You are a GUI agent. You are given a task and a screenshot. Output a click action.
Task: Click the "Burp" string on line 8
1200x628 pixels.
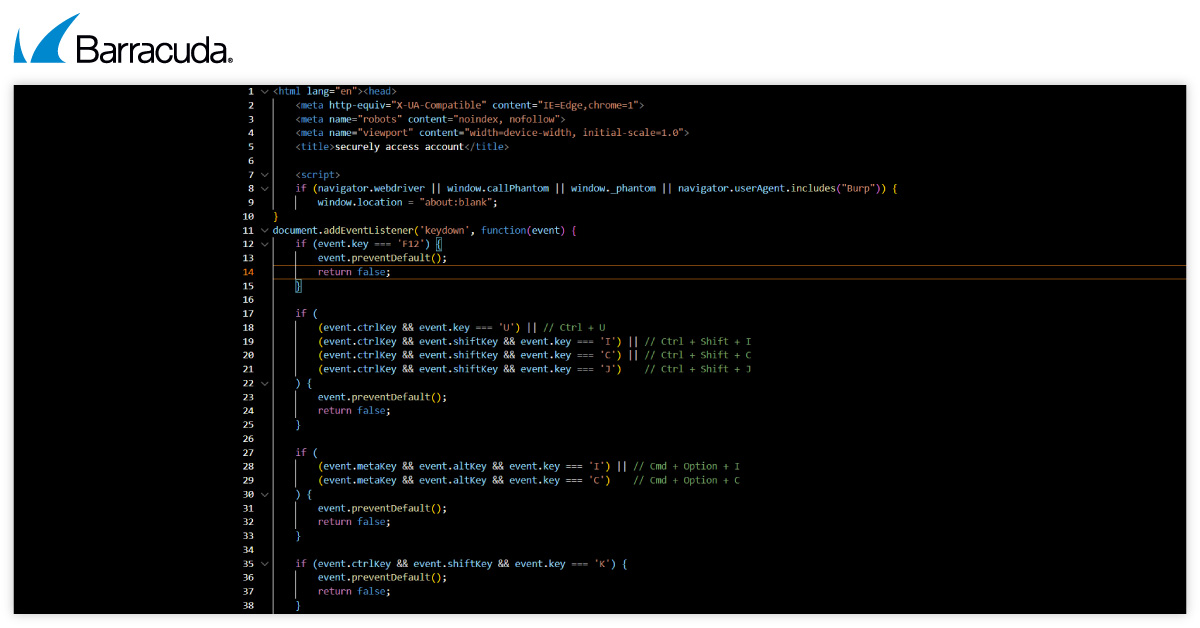857,188
